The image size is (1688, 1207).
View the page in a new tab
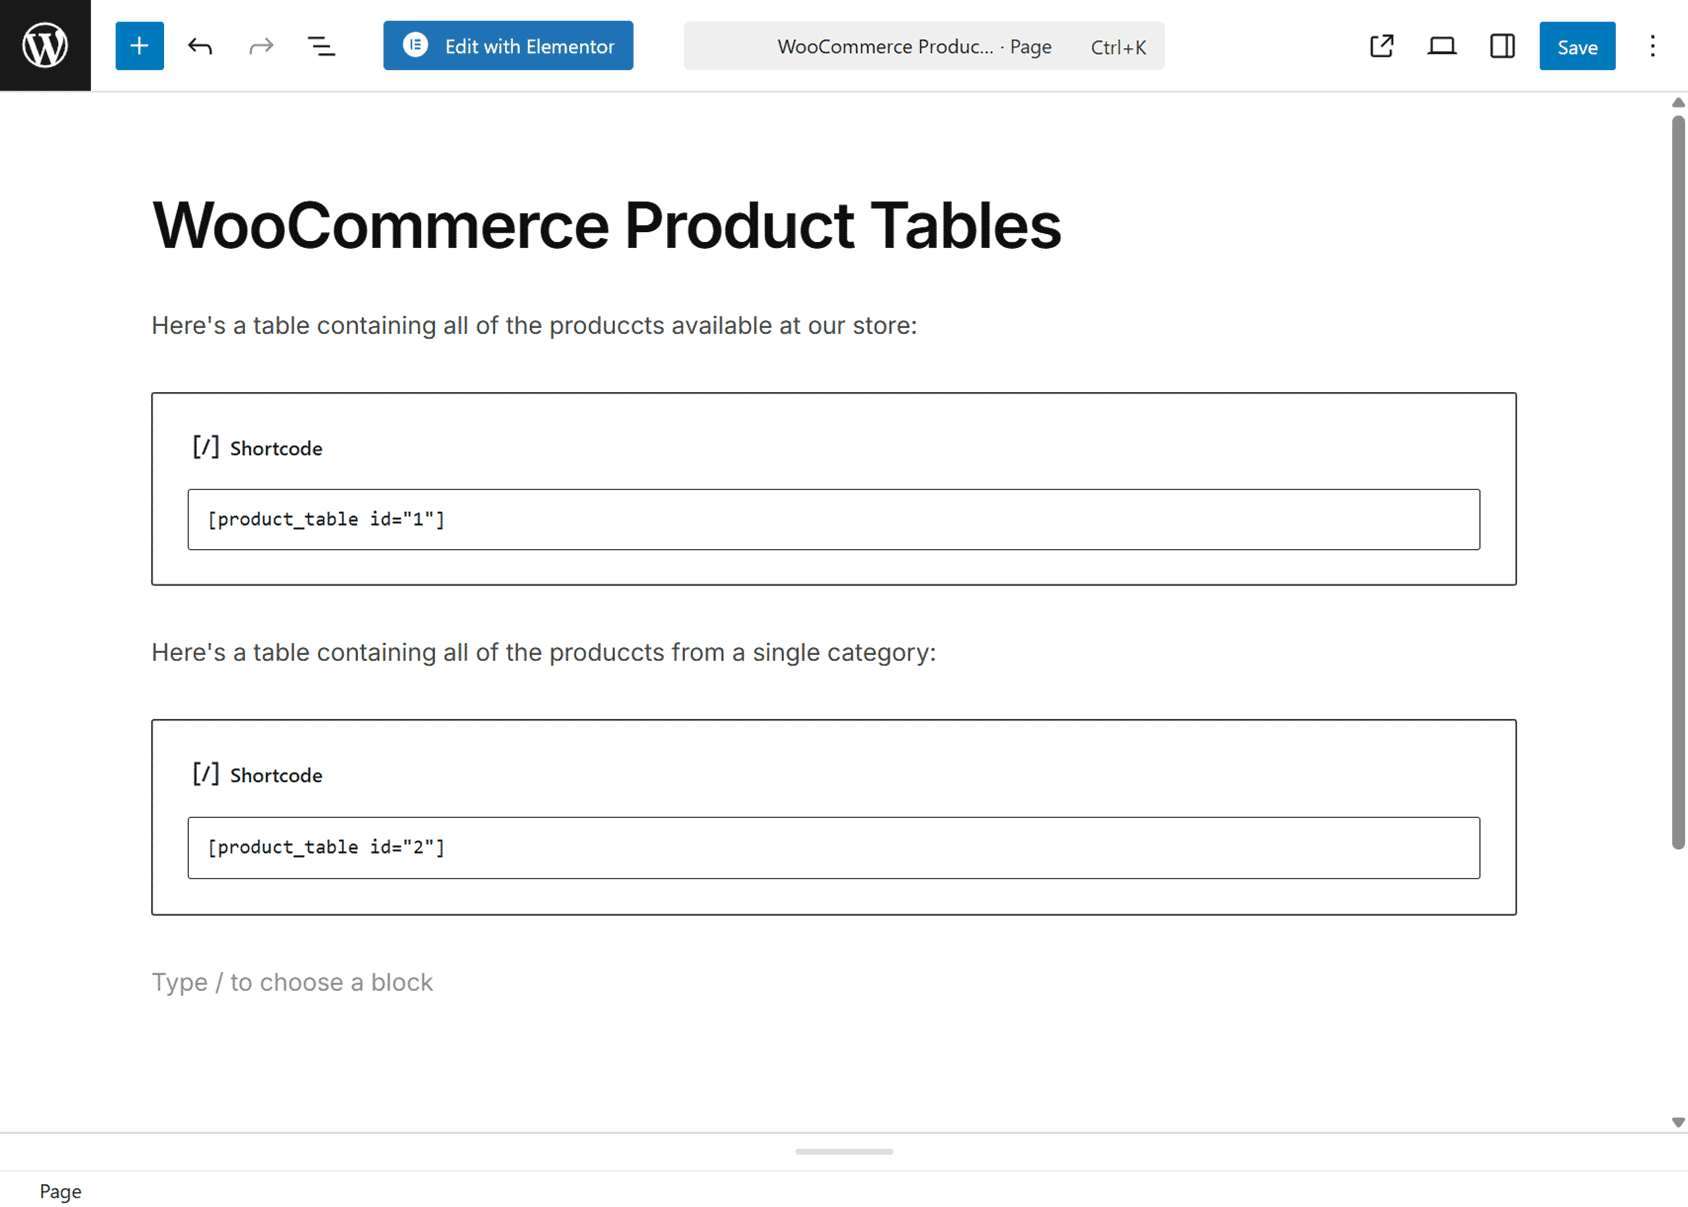click(1381, 46)
